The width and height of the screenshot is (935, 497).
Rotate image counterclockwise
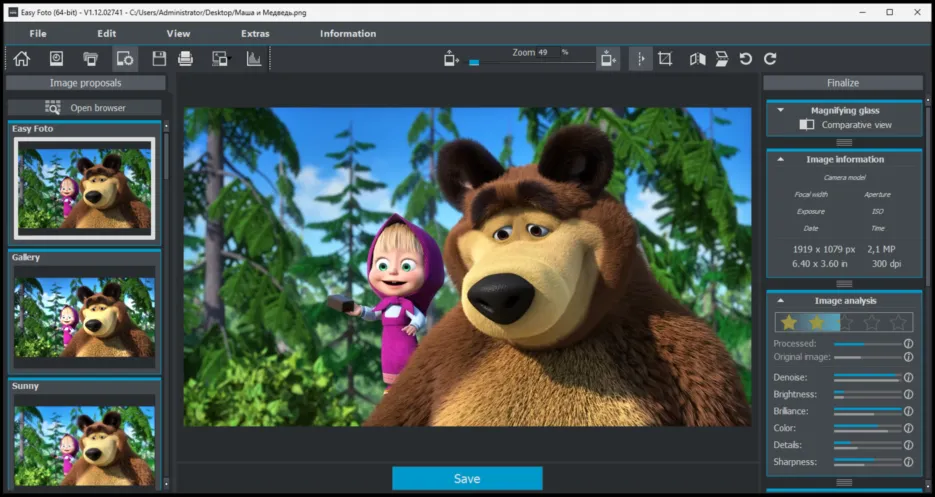point(745,58)
